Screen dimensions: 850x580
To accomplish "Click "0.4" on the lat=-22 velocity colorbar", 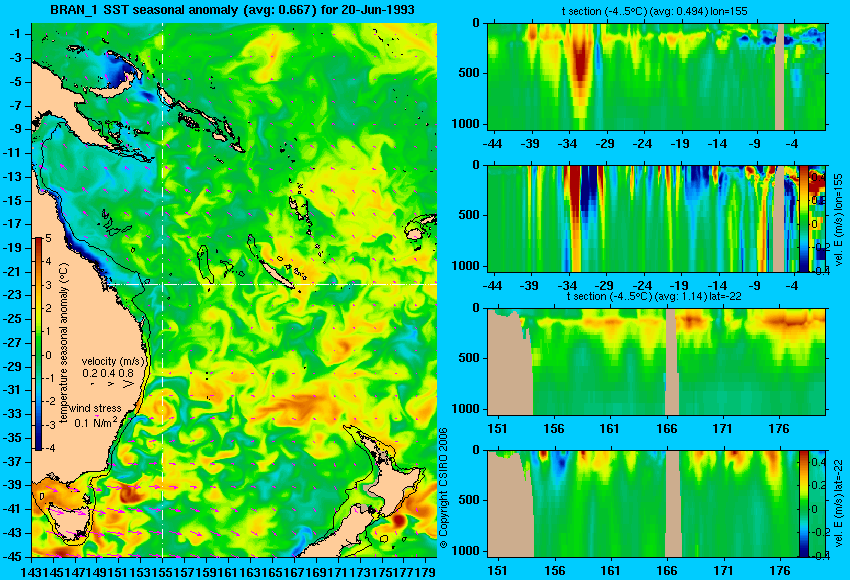I will (817, 462).
